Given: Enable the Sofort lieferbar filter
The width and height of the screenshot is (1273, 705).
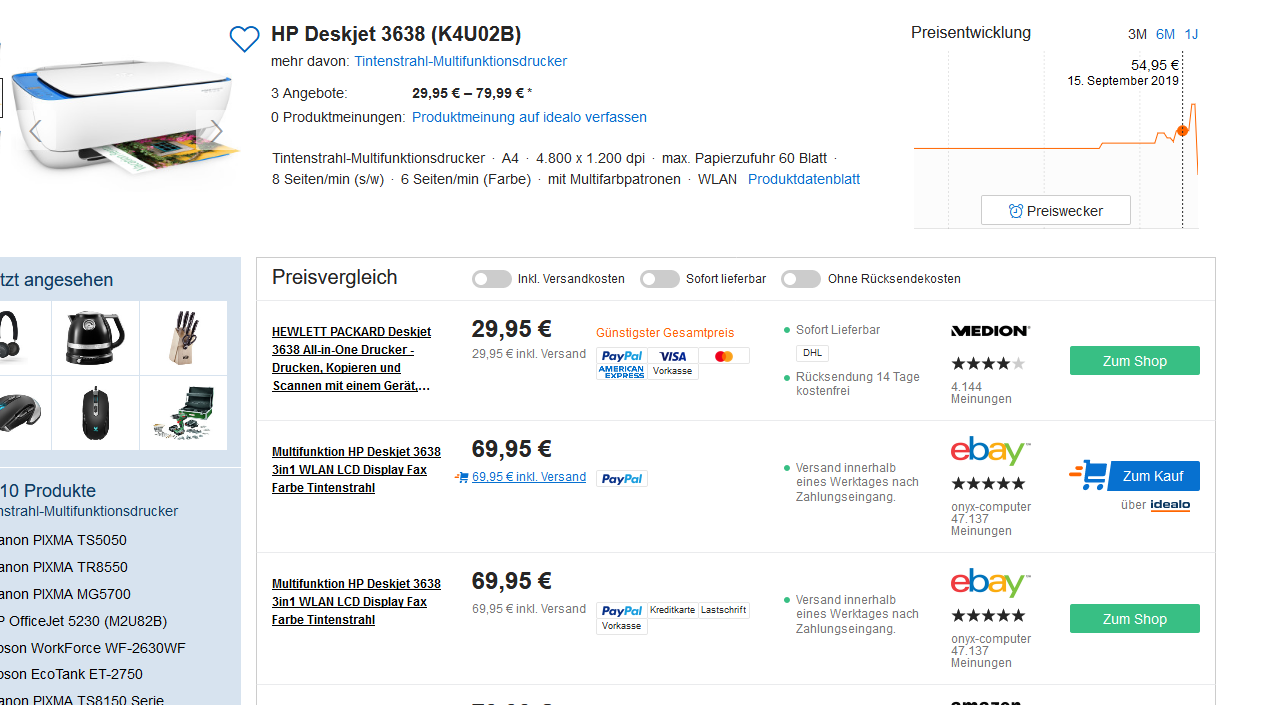Looking at the screenshot, I should coord(660,279).
